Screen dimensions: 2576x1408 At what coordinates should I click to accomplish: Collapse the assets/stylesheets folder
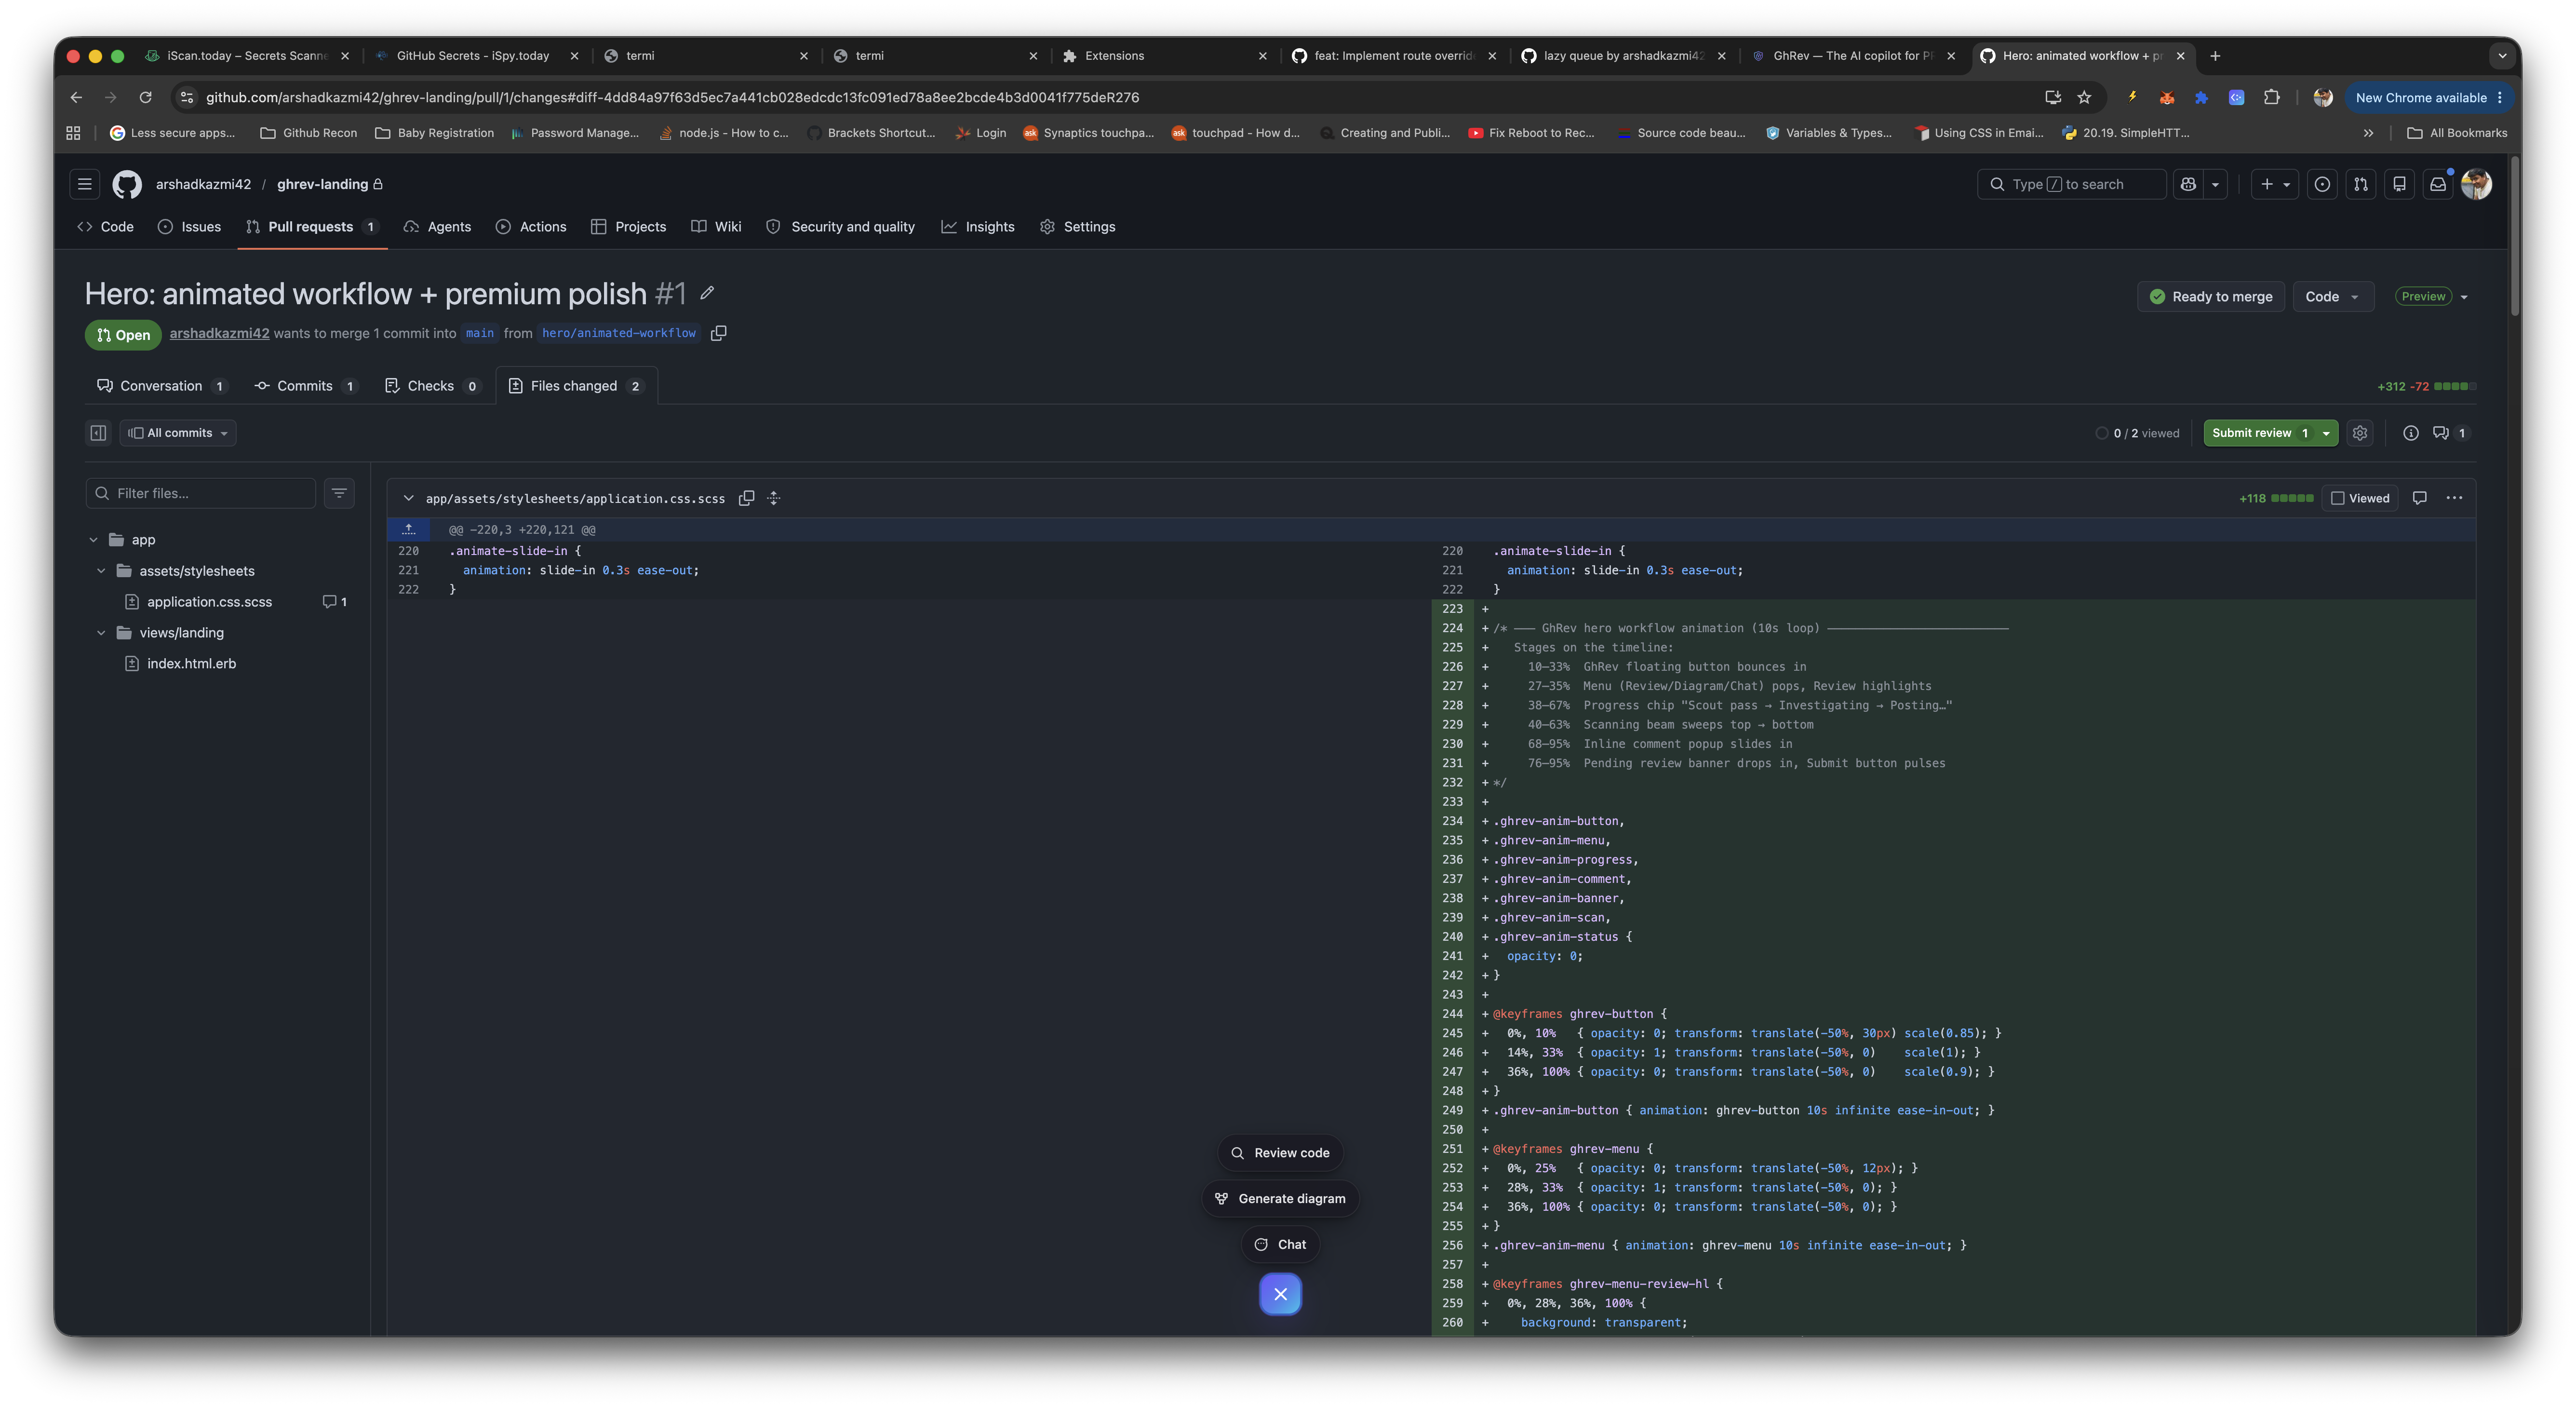point(101,571)
